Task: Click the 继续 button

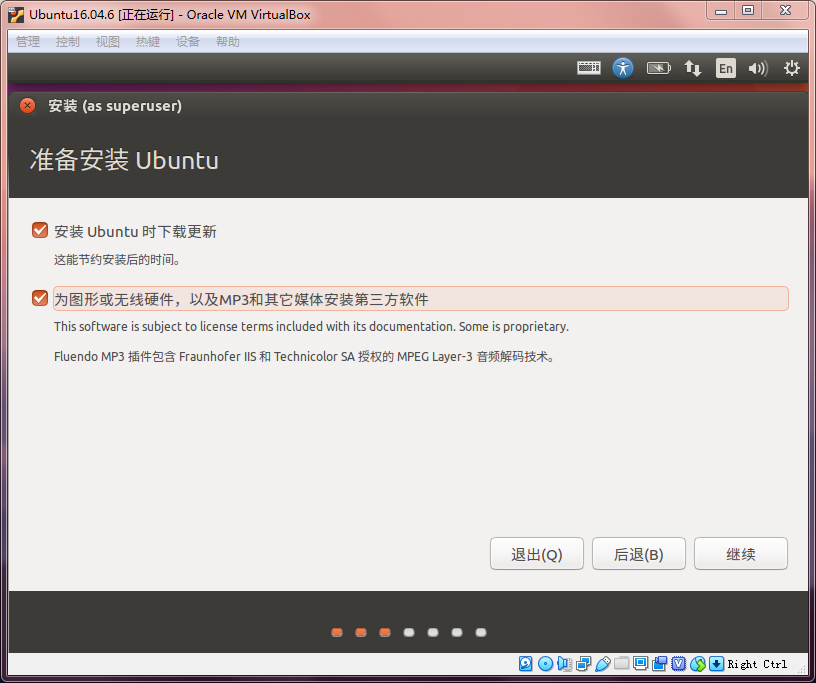Action: click(x=741, y=554)
